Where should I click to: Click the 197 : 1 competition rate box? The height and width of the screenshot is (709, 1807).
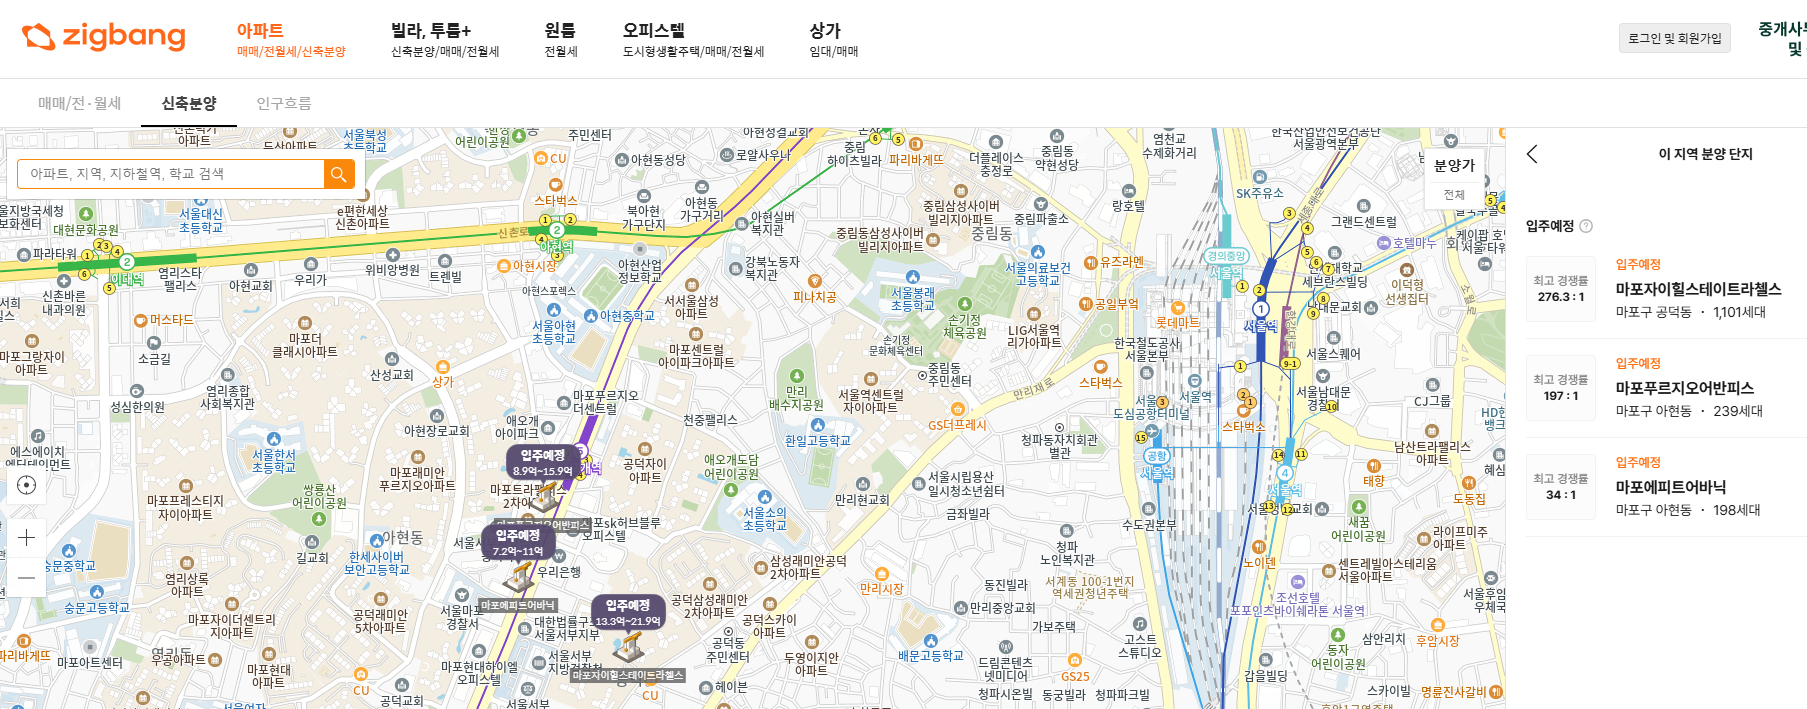(x=1561, y=388)
